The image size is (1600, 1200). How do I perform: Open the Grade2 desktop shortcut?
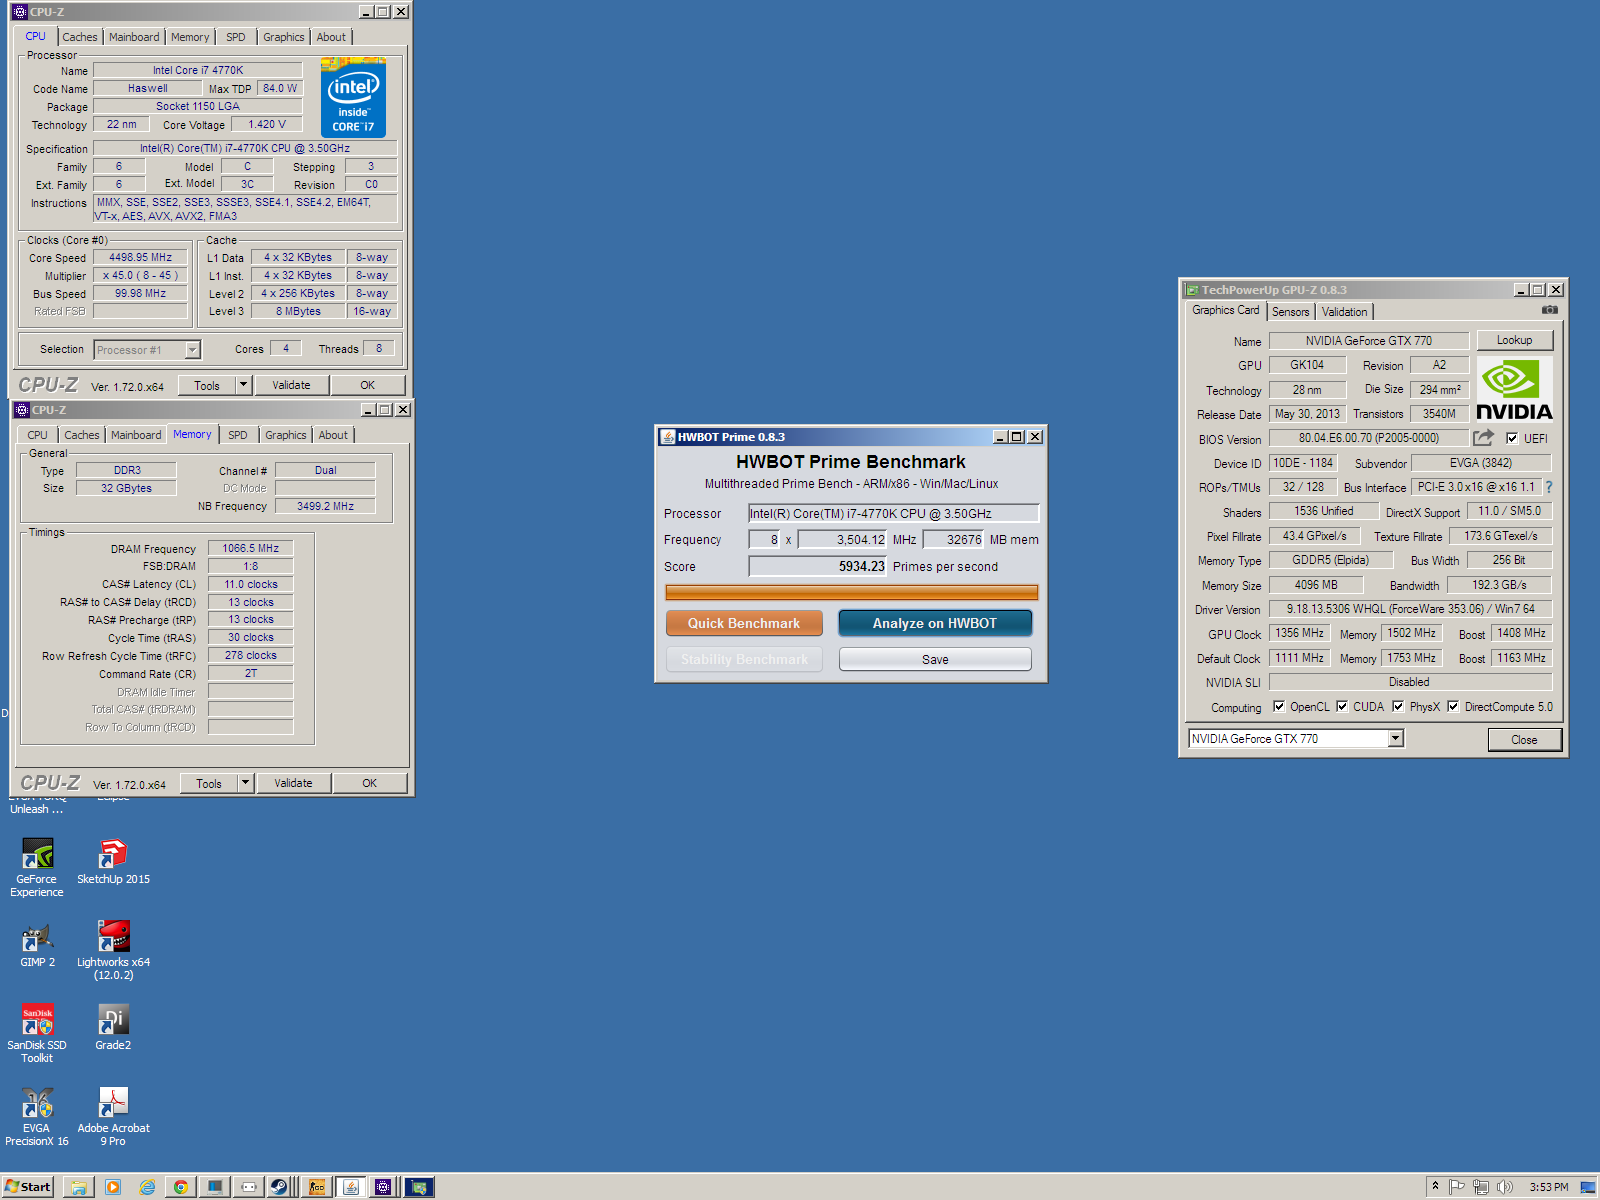(113, 1027)
